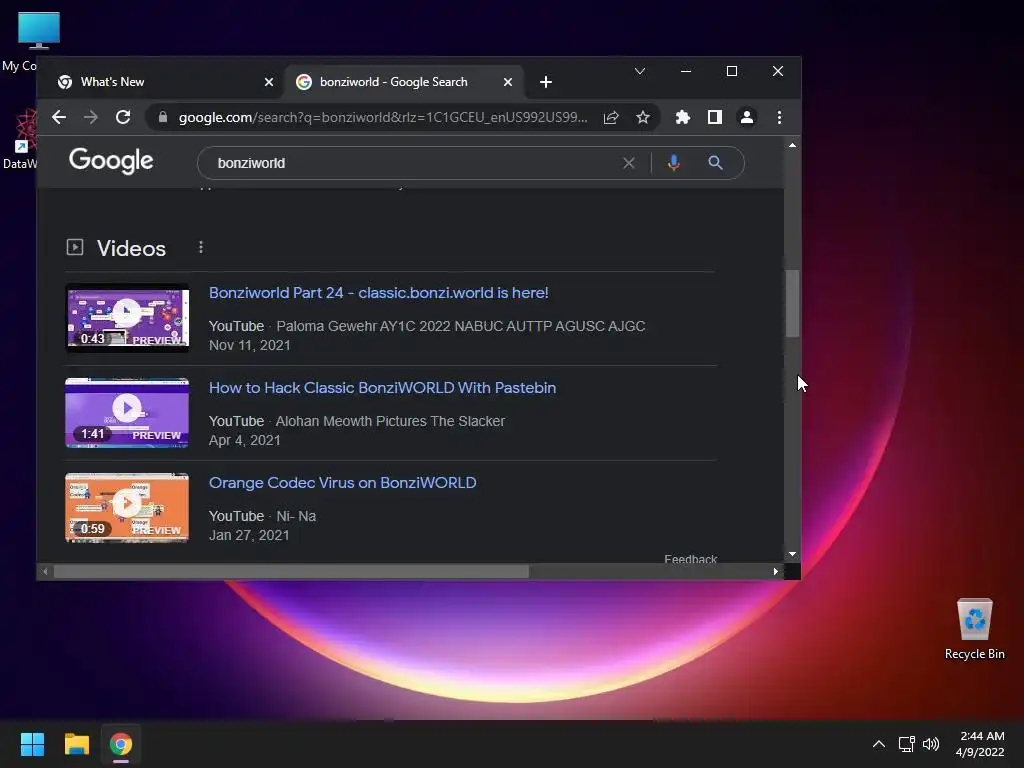
Task: Submit search with the magnifier icon
Action: tap(715, 163)
